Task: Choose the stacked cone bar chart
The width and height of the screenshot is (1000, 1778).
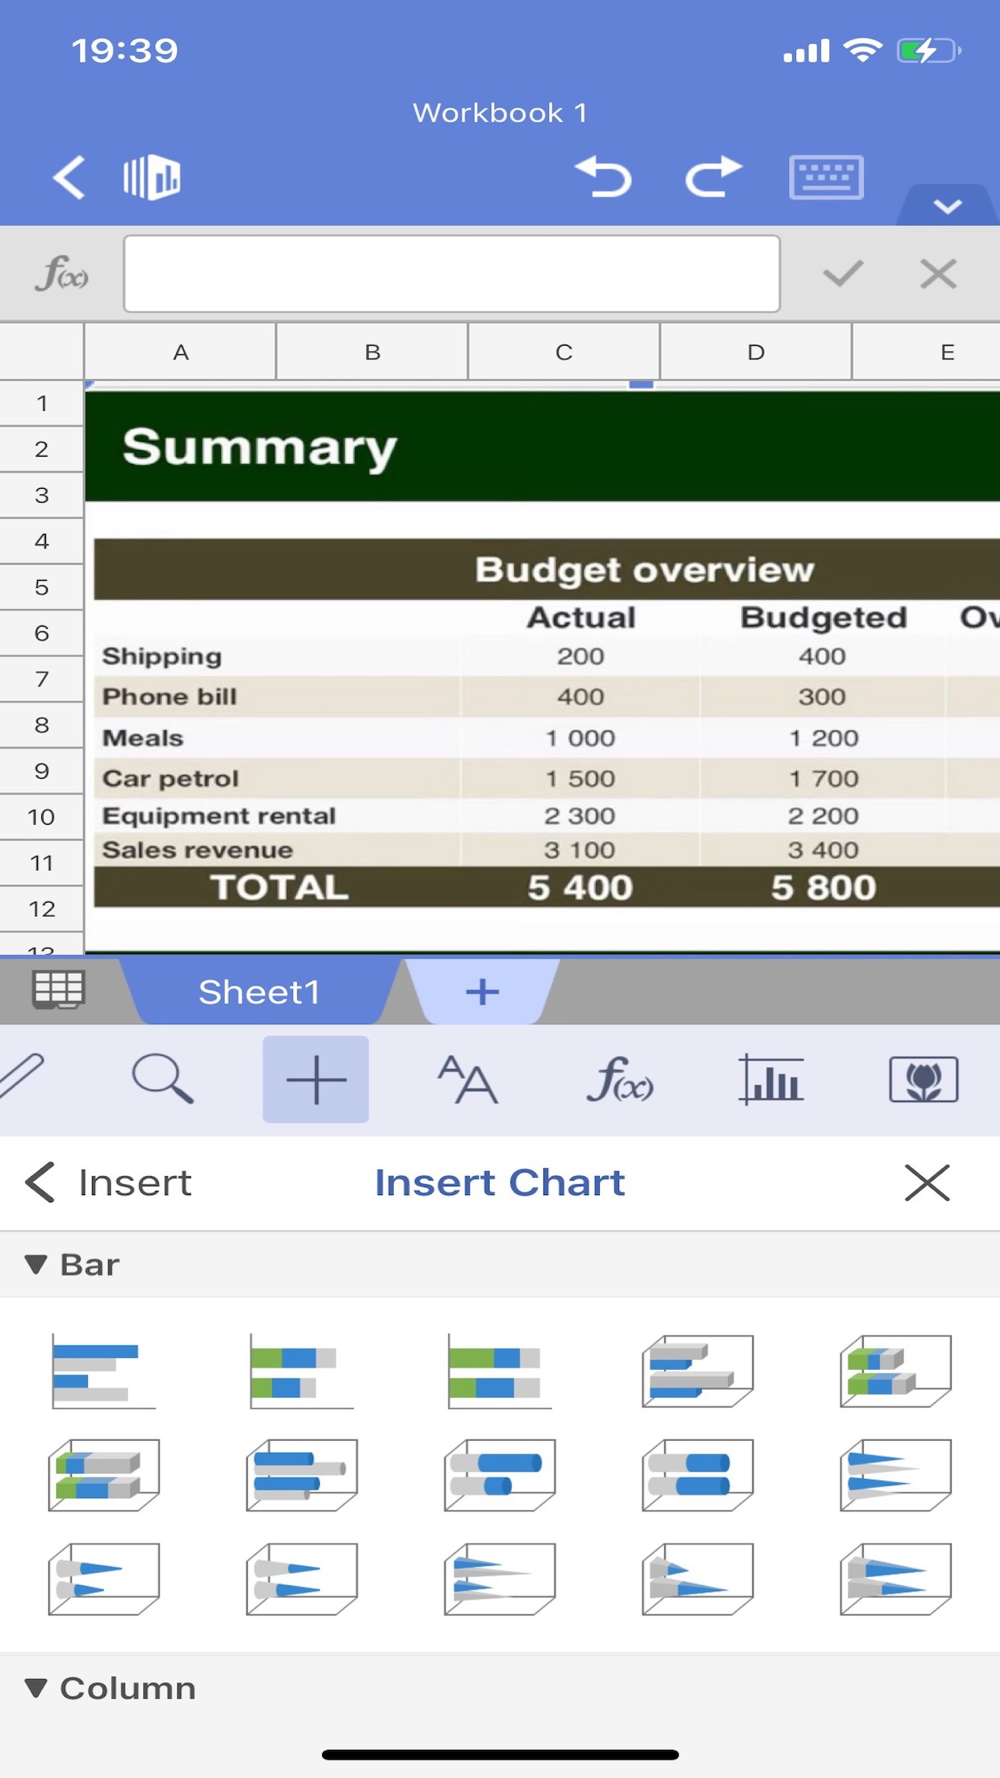Action: pos(104,1579)
